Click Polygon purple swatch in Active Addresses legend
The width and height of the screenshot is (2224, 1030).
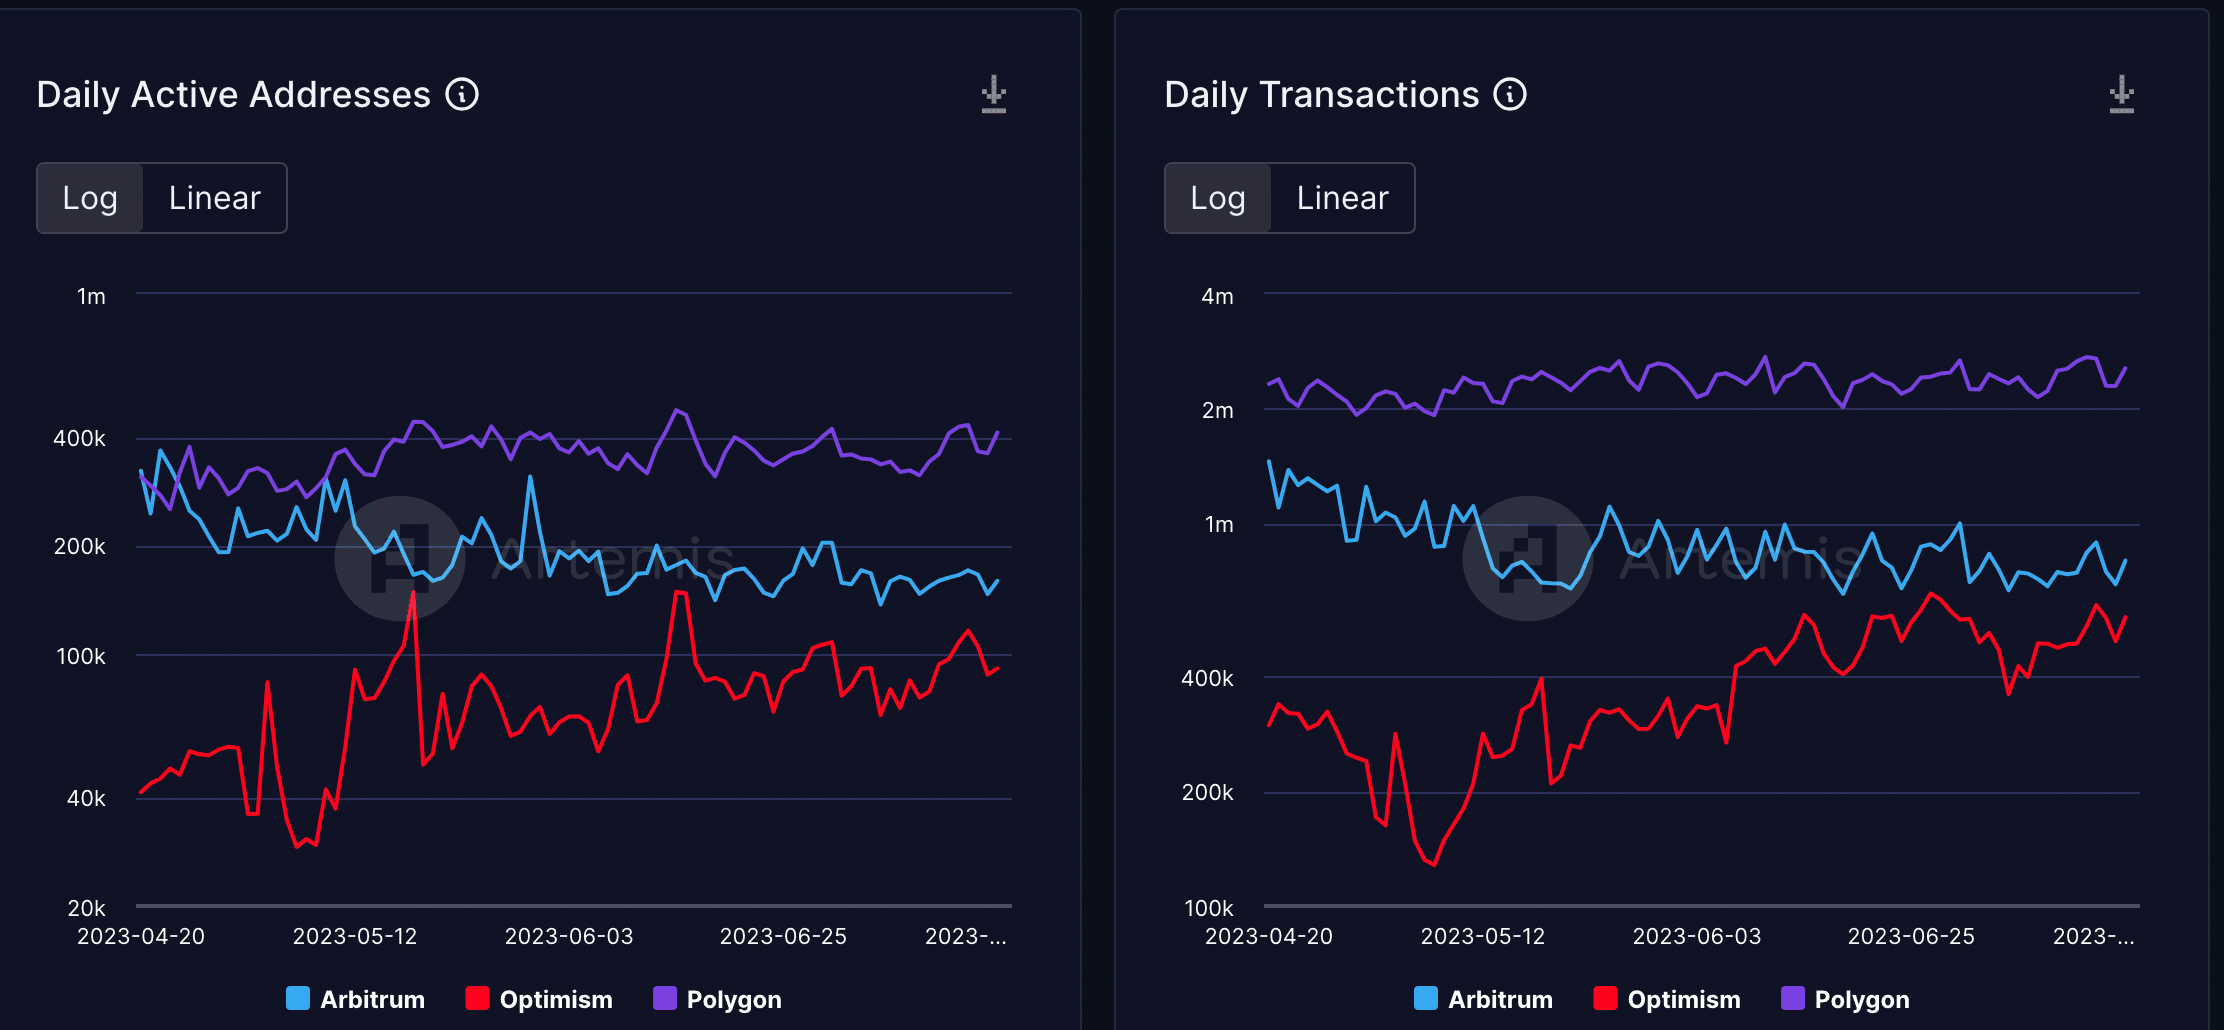[665, 998]
